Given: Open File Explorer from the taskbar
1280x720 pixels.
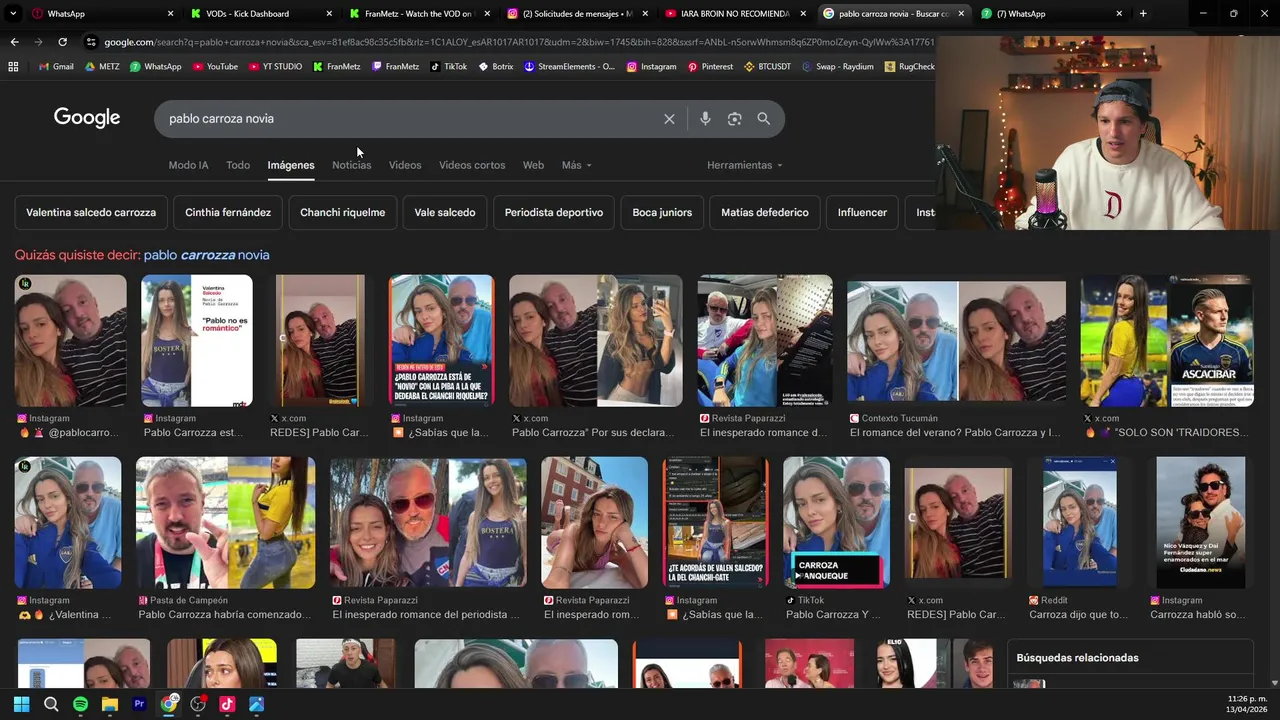Looking at the screenshot, I should [110, 704].
